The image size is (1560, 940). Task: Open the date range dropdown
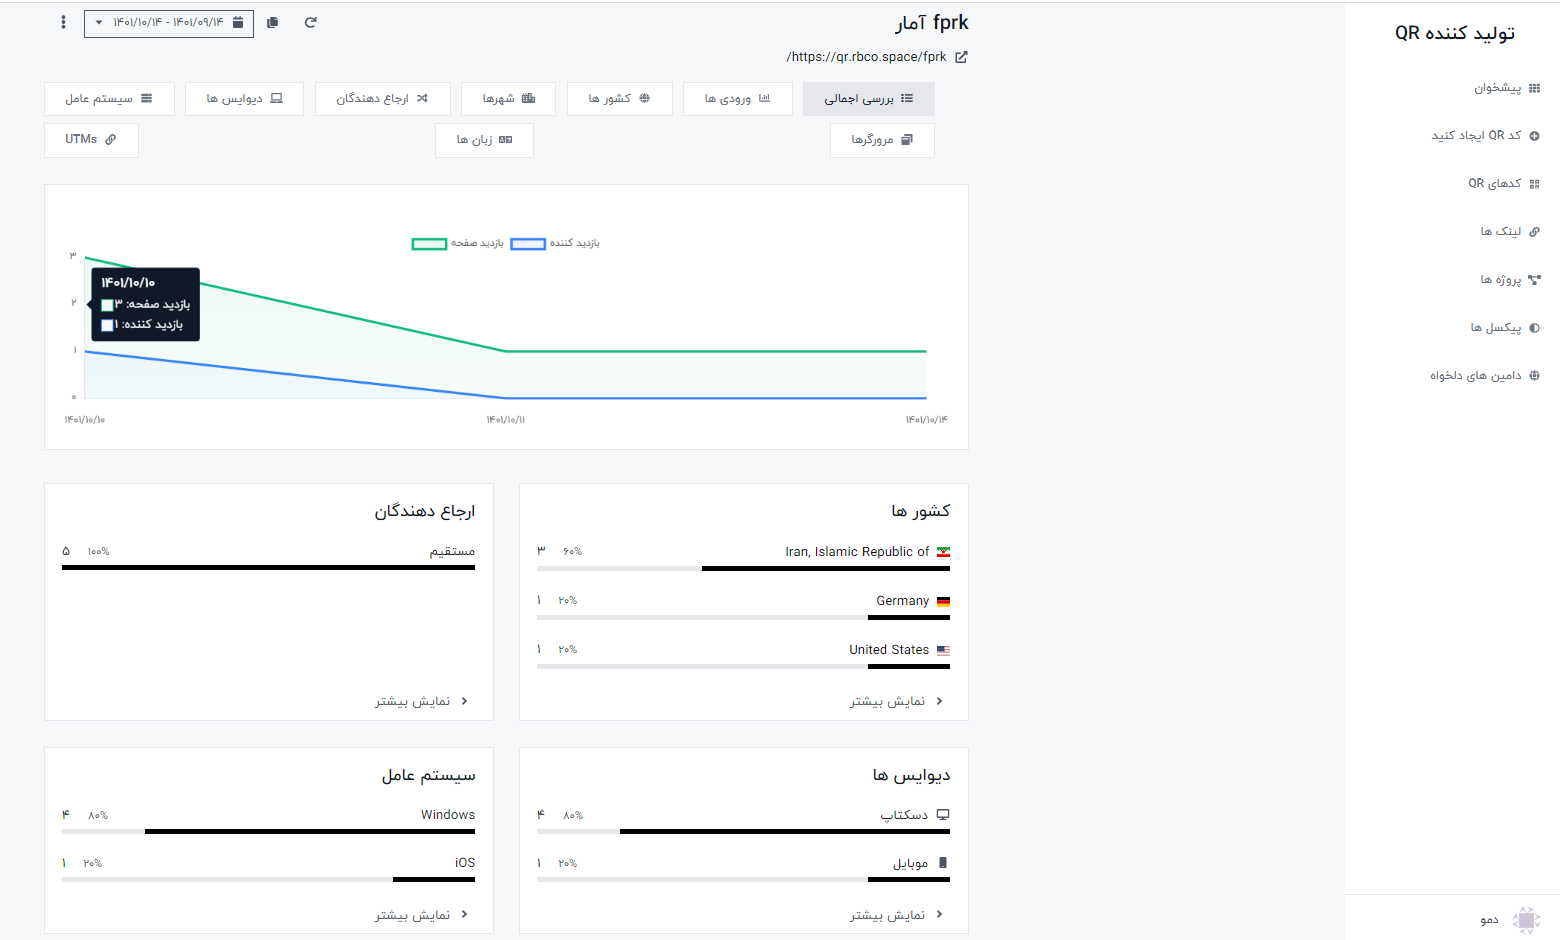point(168,23)
